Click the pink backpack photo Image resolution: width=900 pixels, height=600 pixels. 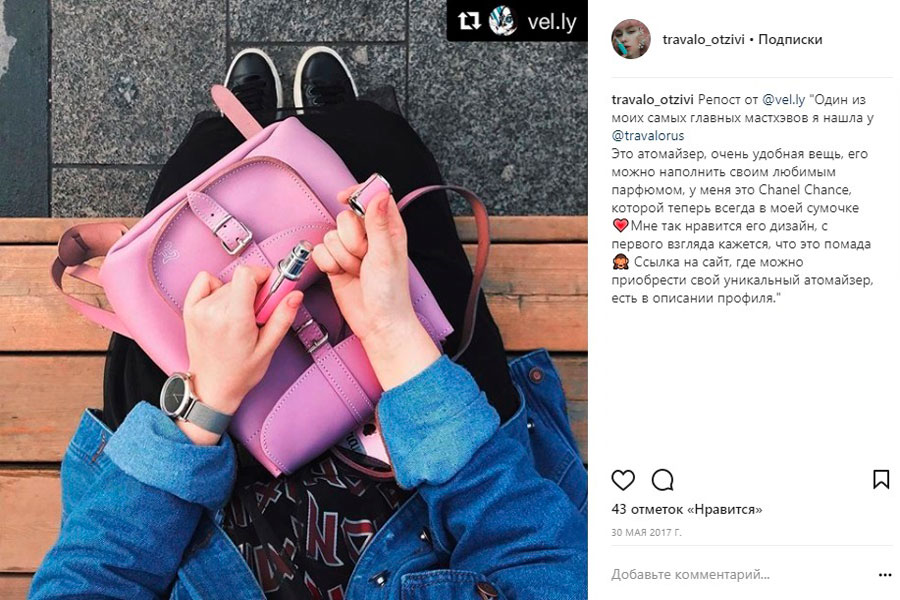[x=294, y=300]
